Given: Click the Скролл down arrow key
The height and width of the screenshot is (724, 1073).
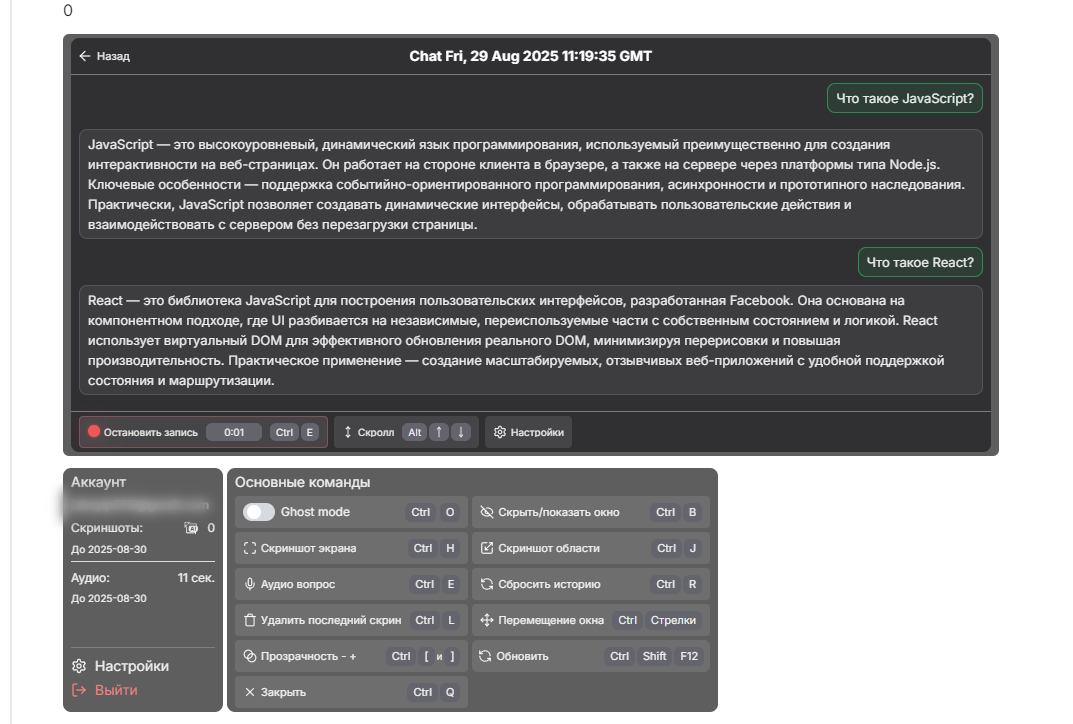Looking at the screenshot, I should point(460,432).
